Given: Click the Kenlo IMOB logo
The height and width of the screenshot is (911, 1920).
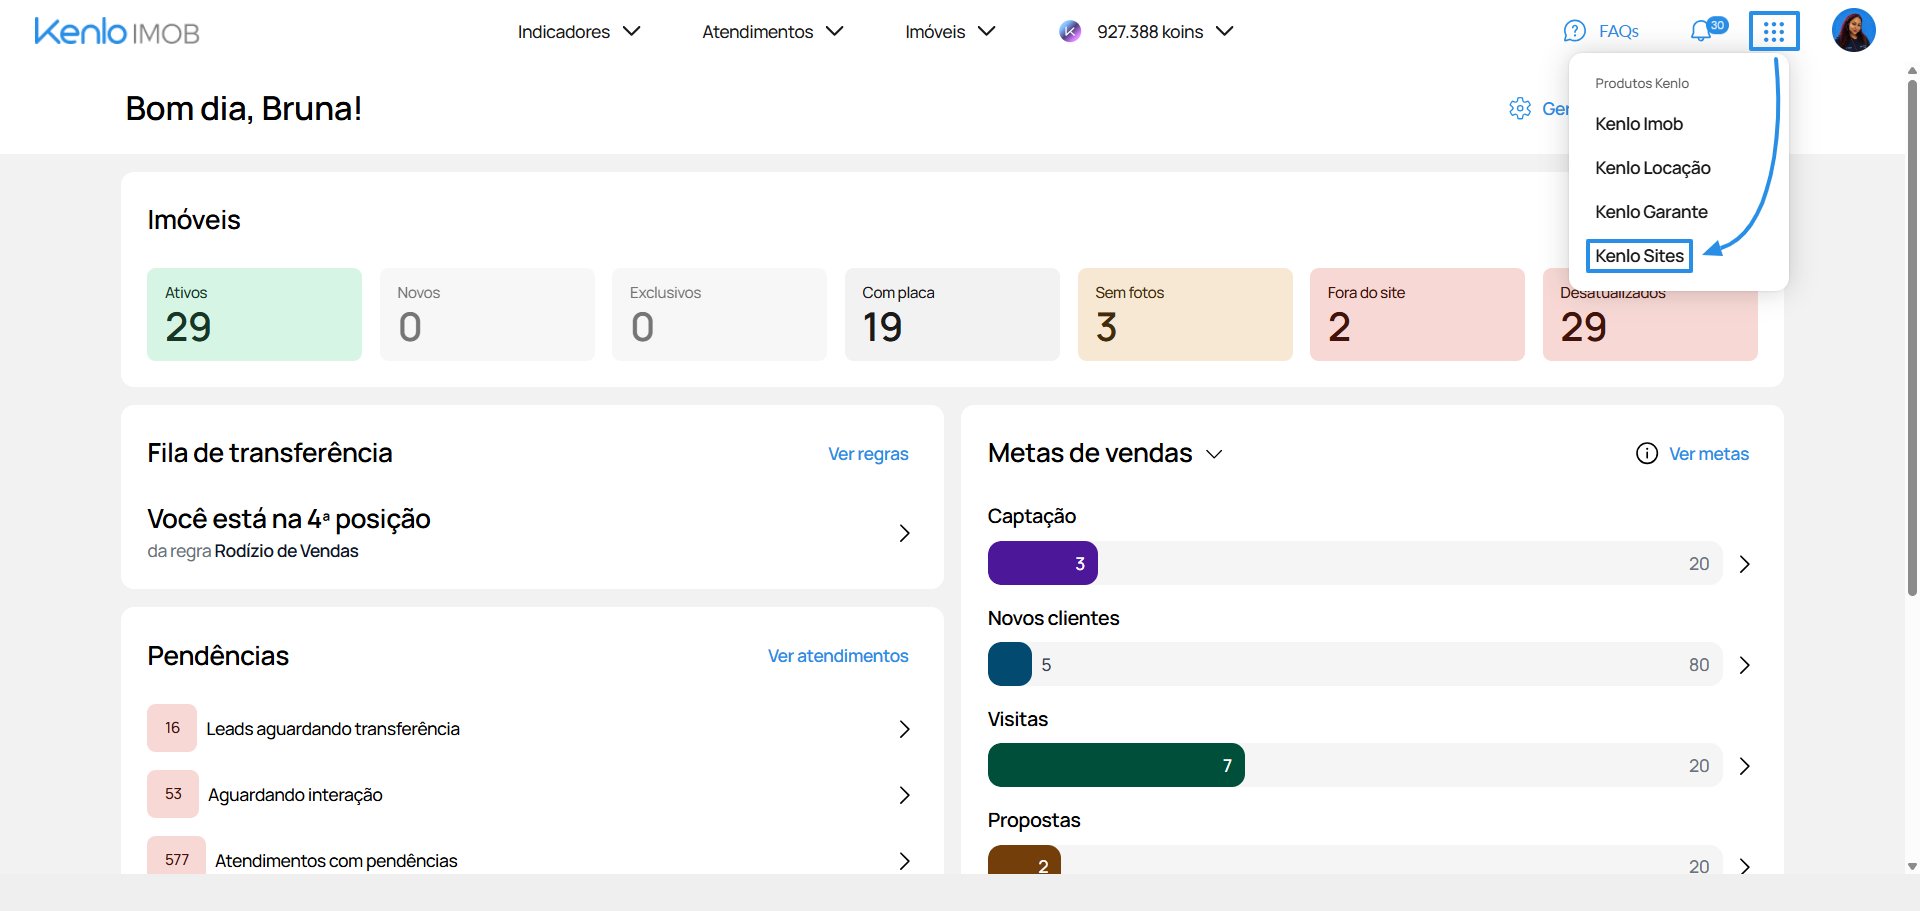Looking at the screenshot, I should [x=117, y=32].
